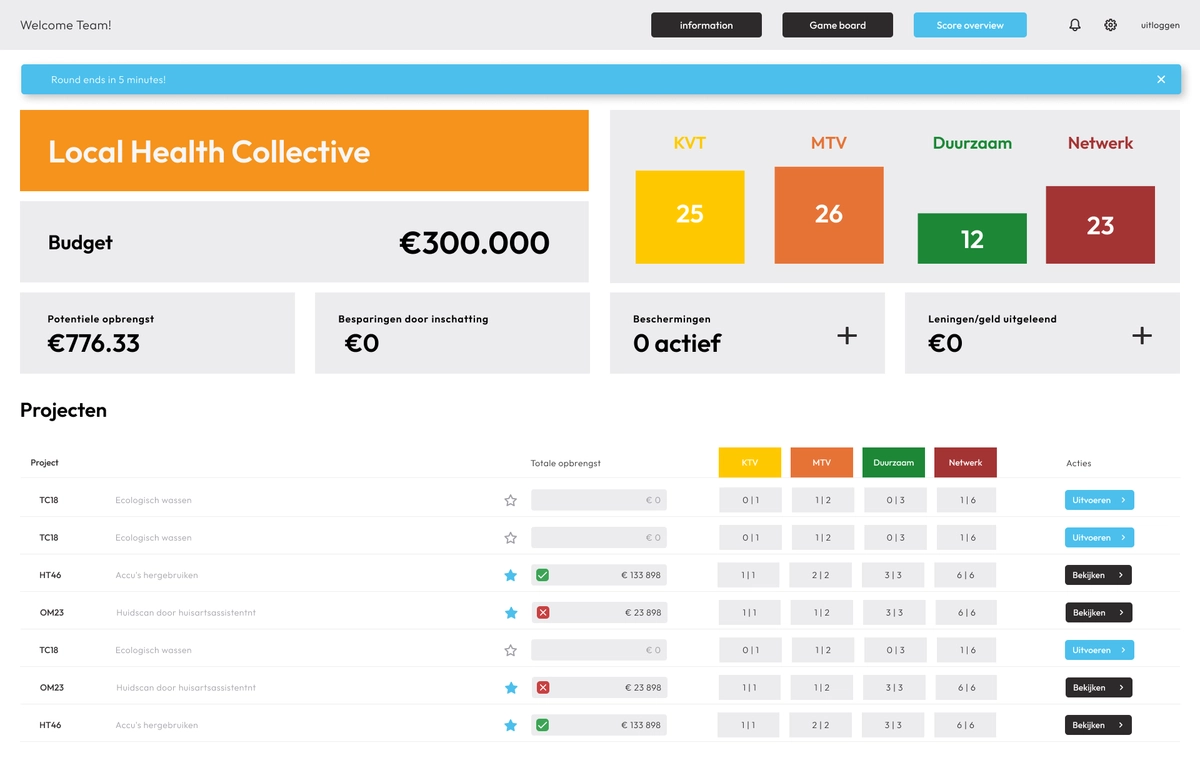Click the chevron on the first Uitvoeren button

point(1123,500)
